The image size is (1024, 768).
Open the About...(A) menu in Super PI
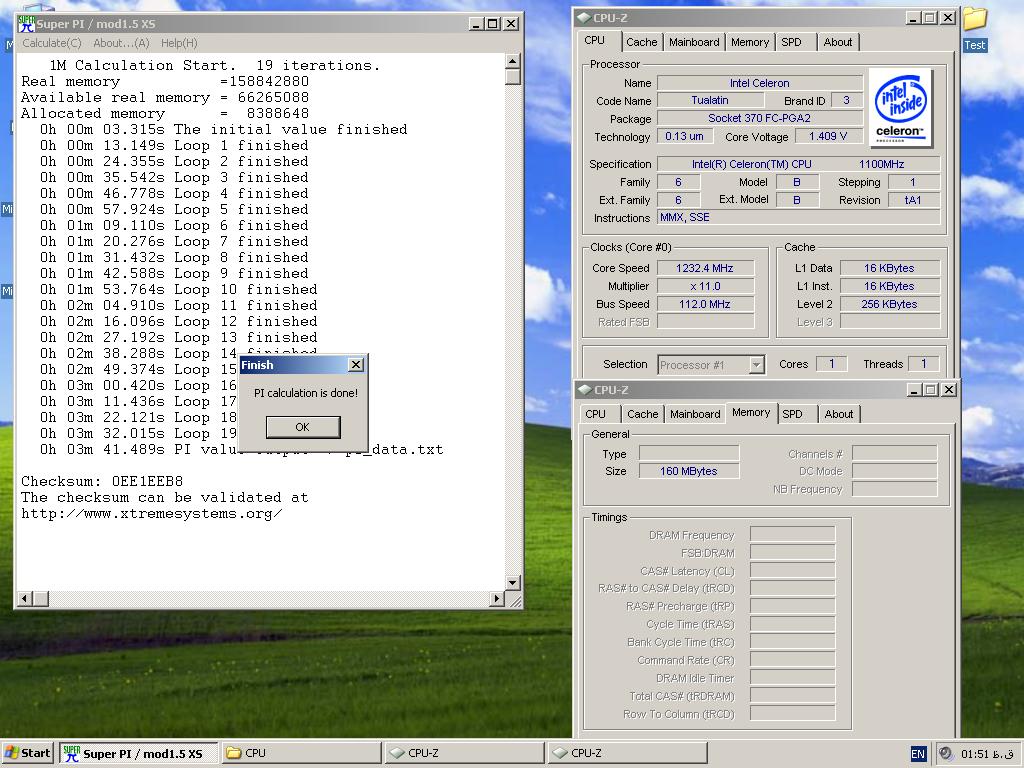click(x=121, y=43)
